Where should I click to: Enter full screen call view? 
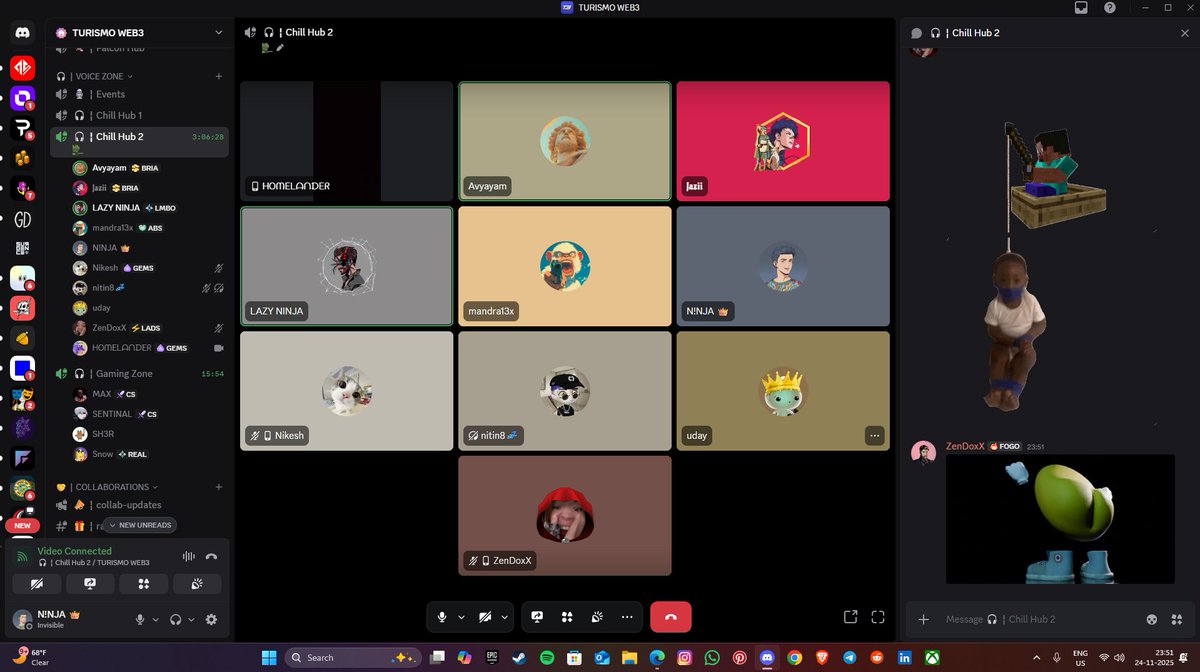point(878,617)
